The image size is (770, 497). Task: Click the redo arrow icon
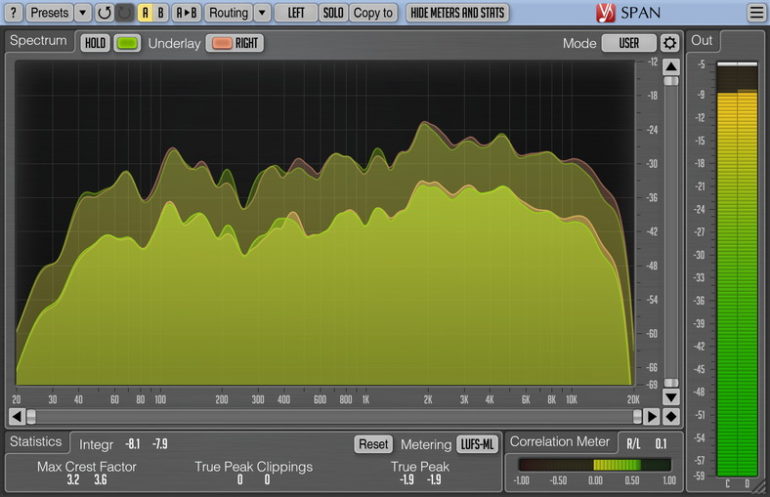[x=124, y=13]
